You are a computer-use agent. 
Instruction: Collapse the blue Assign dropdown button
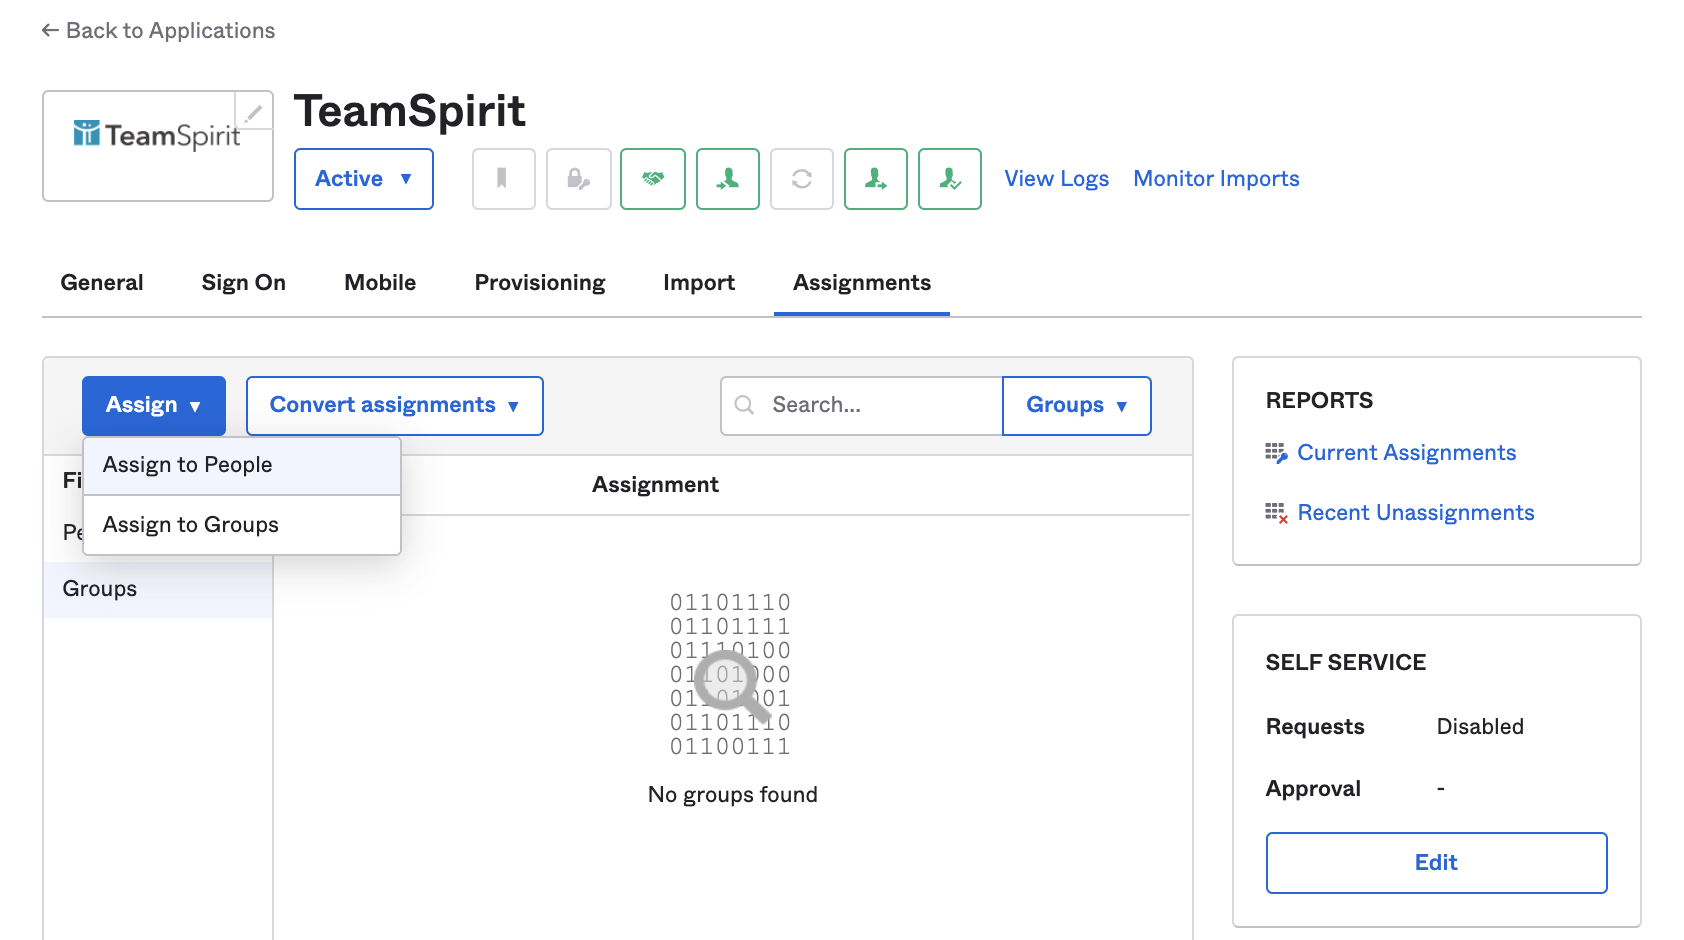coord(154,405)
